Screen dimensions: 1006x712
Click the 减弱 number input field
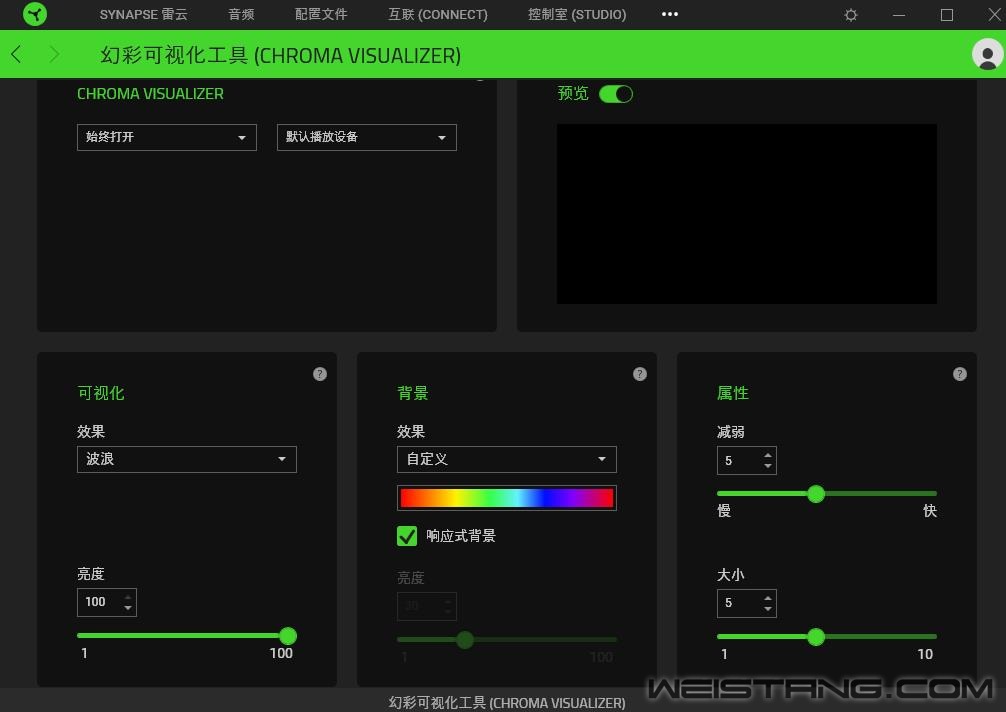pyautogui.click(x=746, y=461)
